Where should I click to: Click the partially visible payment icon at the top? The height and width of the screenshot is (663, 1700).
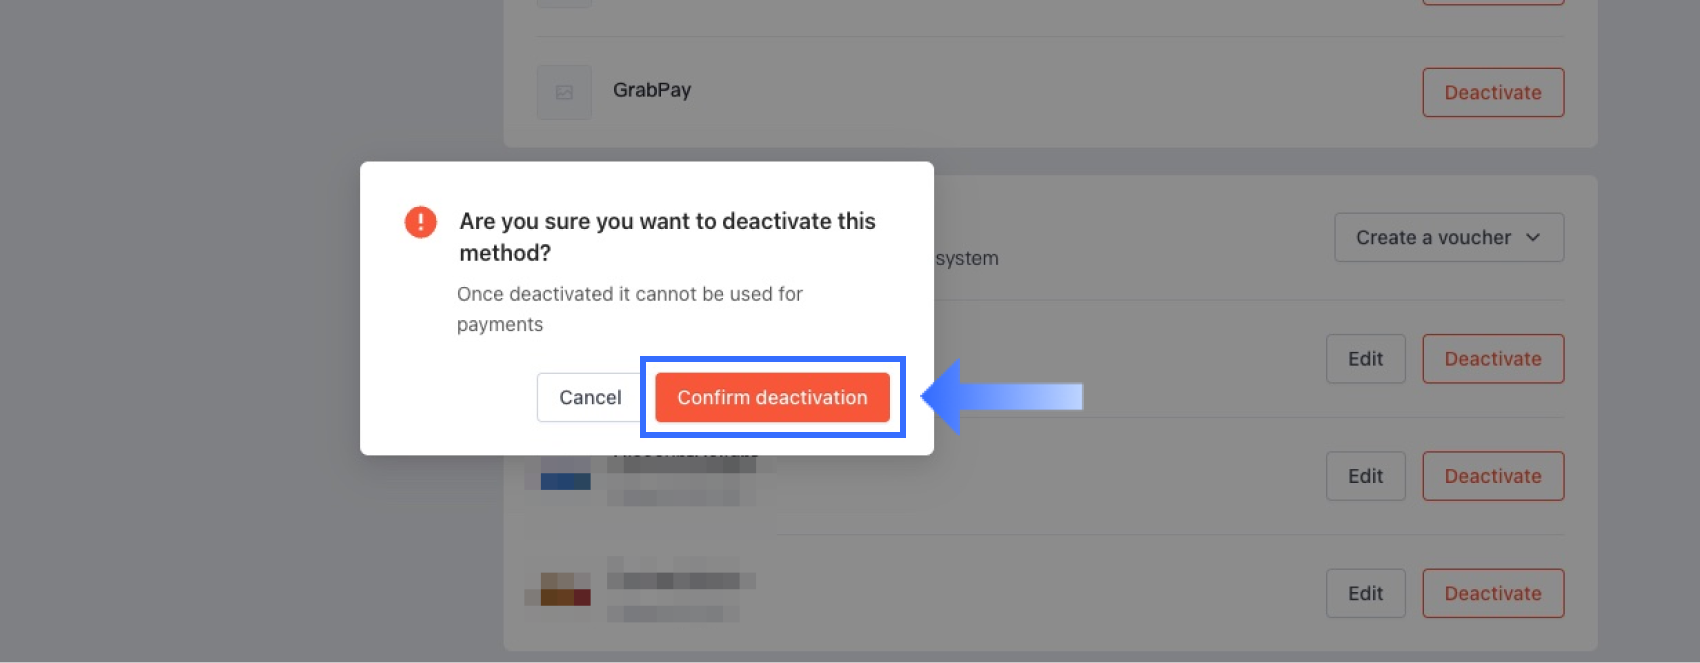(564, 5)
